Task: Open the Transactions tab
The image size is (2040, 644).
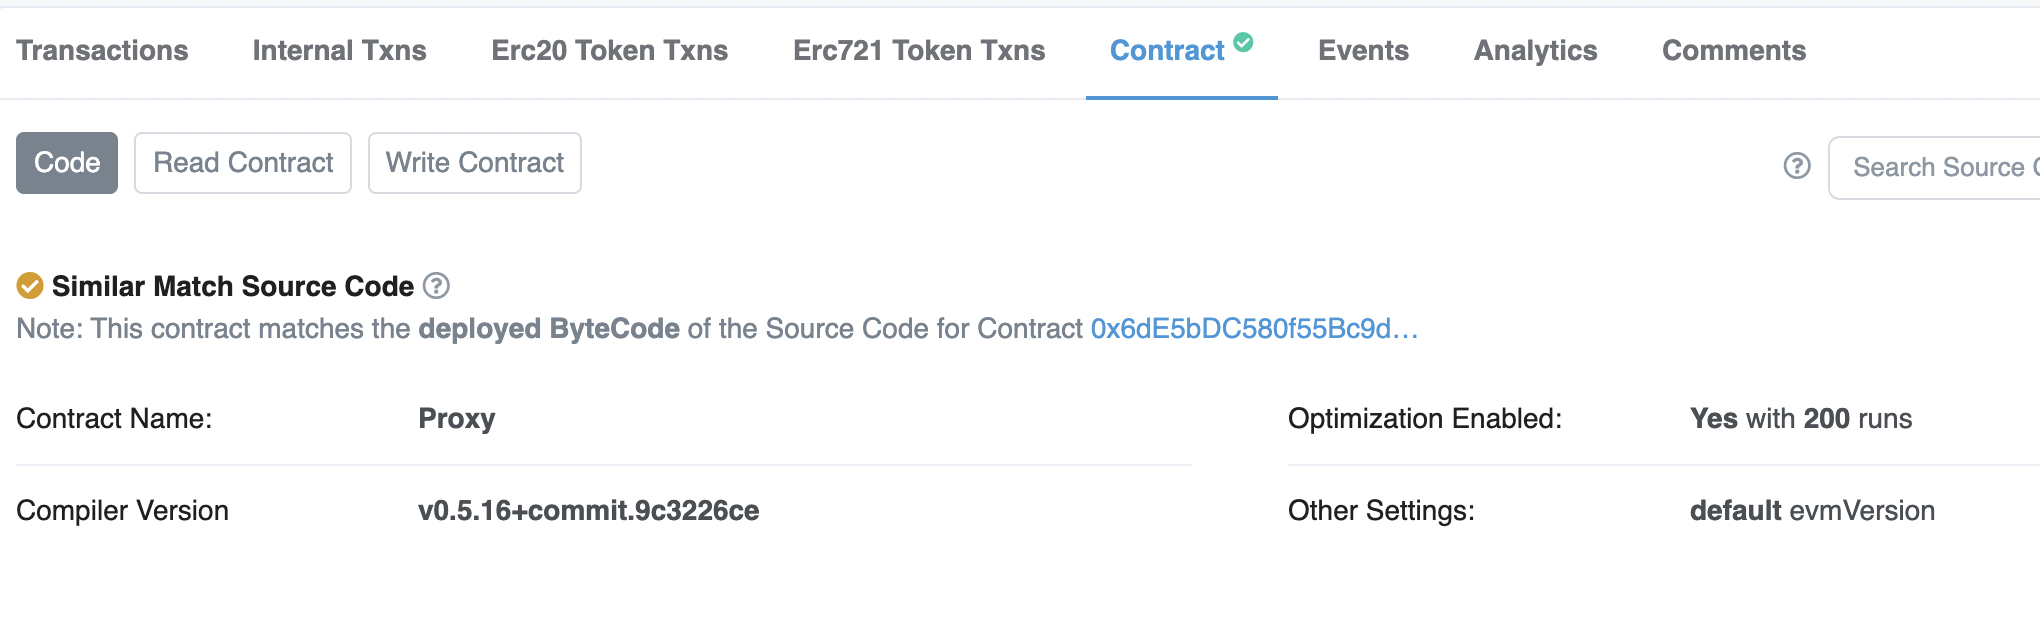Action: (x=102, y=51)
